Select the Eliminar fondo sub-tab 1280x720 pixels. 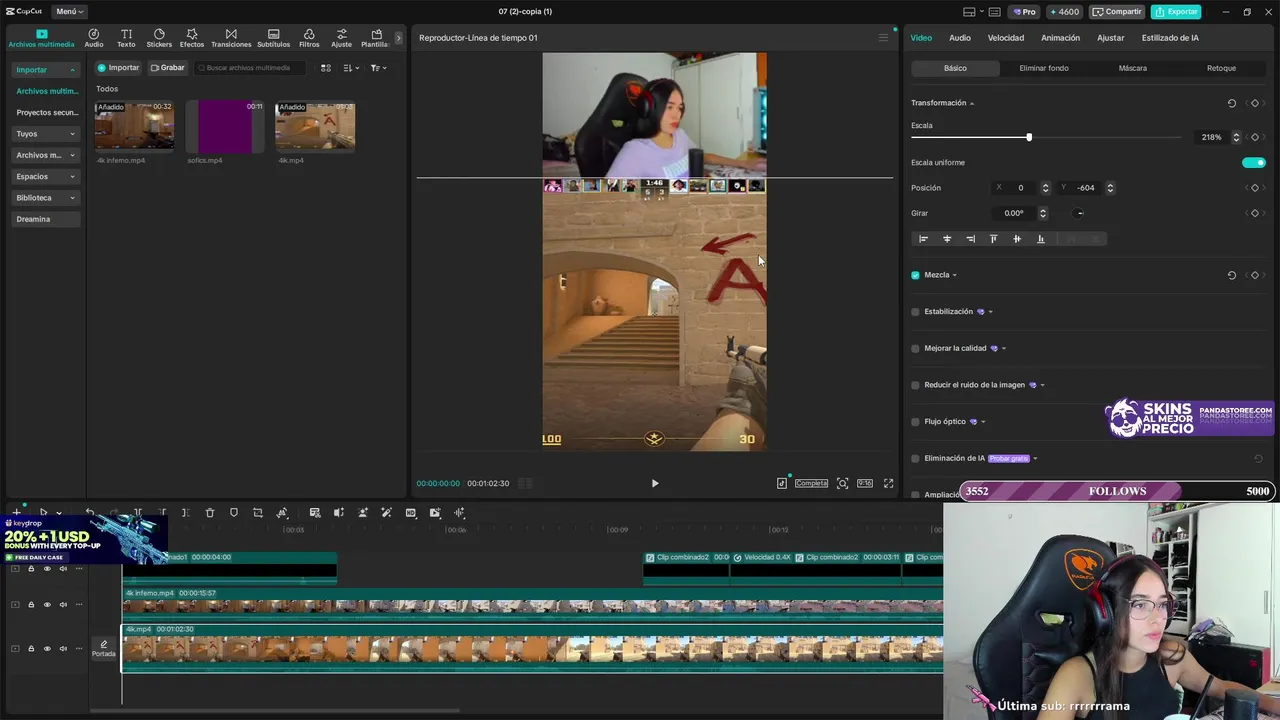[1044, 68]
